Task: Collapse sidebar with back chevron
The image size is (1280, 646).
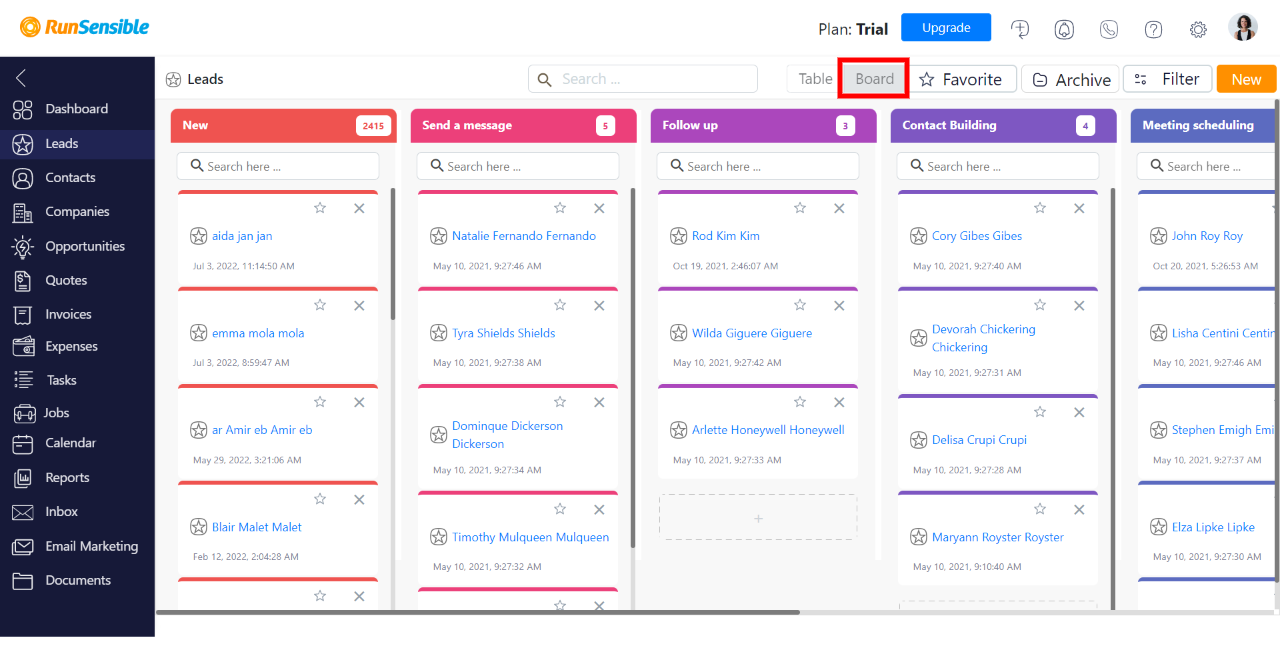Action: coord(21,78)
